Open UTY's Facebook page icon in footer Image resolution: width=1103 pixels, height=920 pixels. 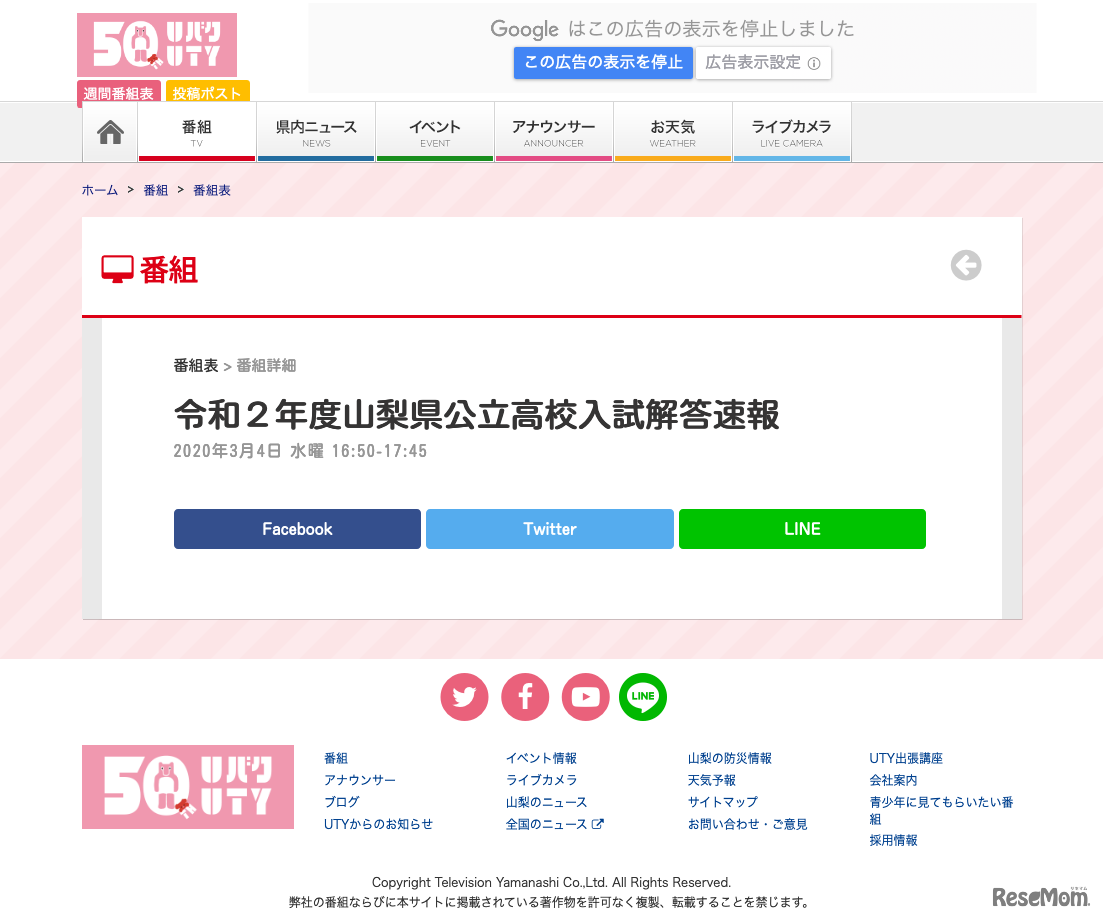(525, 697)
